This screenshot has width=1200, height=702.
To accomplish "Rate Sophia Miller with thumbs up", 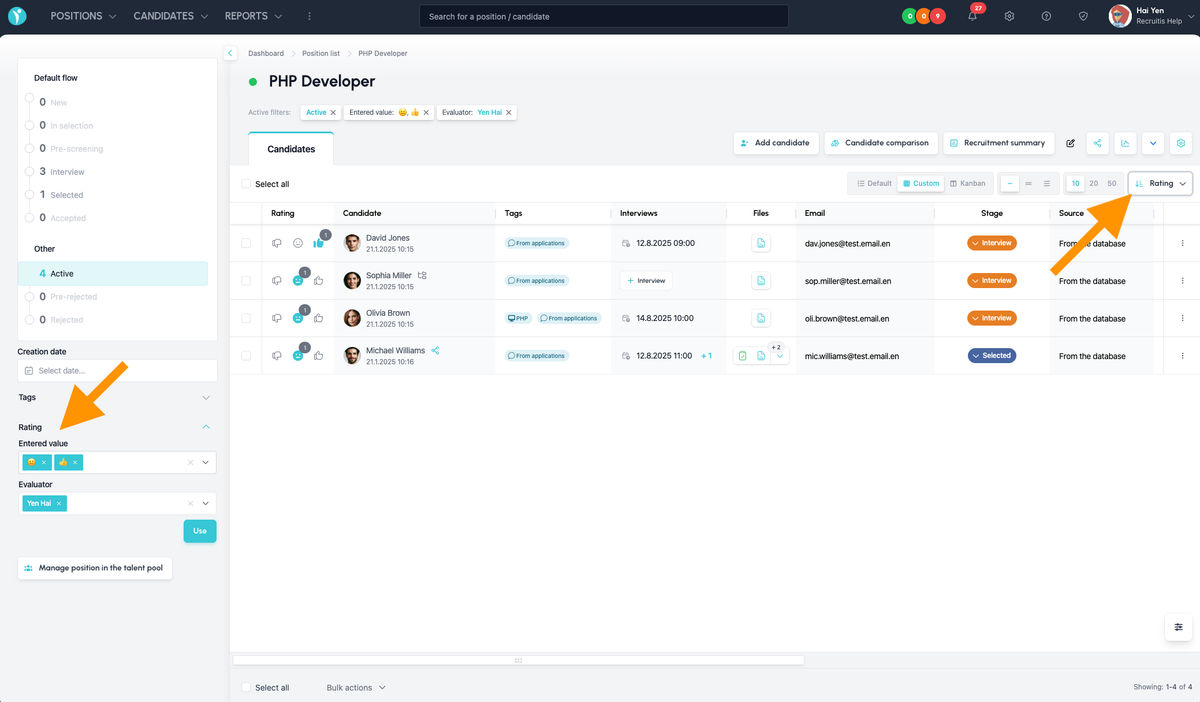I will [x=319, y=281].
